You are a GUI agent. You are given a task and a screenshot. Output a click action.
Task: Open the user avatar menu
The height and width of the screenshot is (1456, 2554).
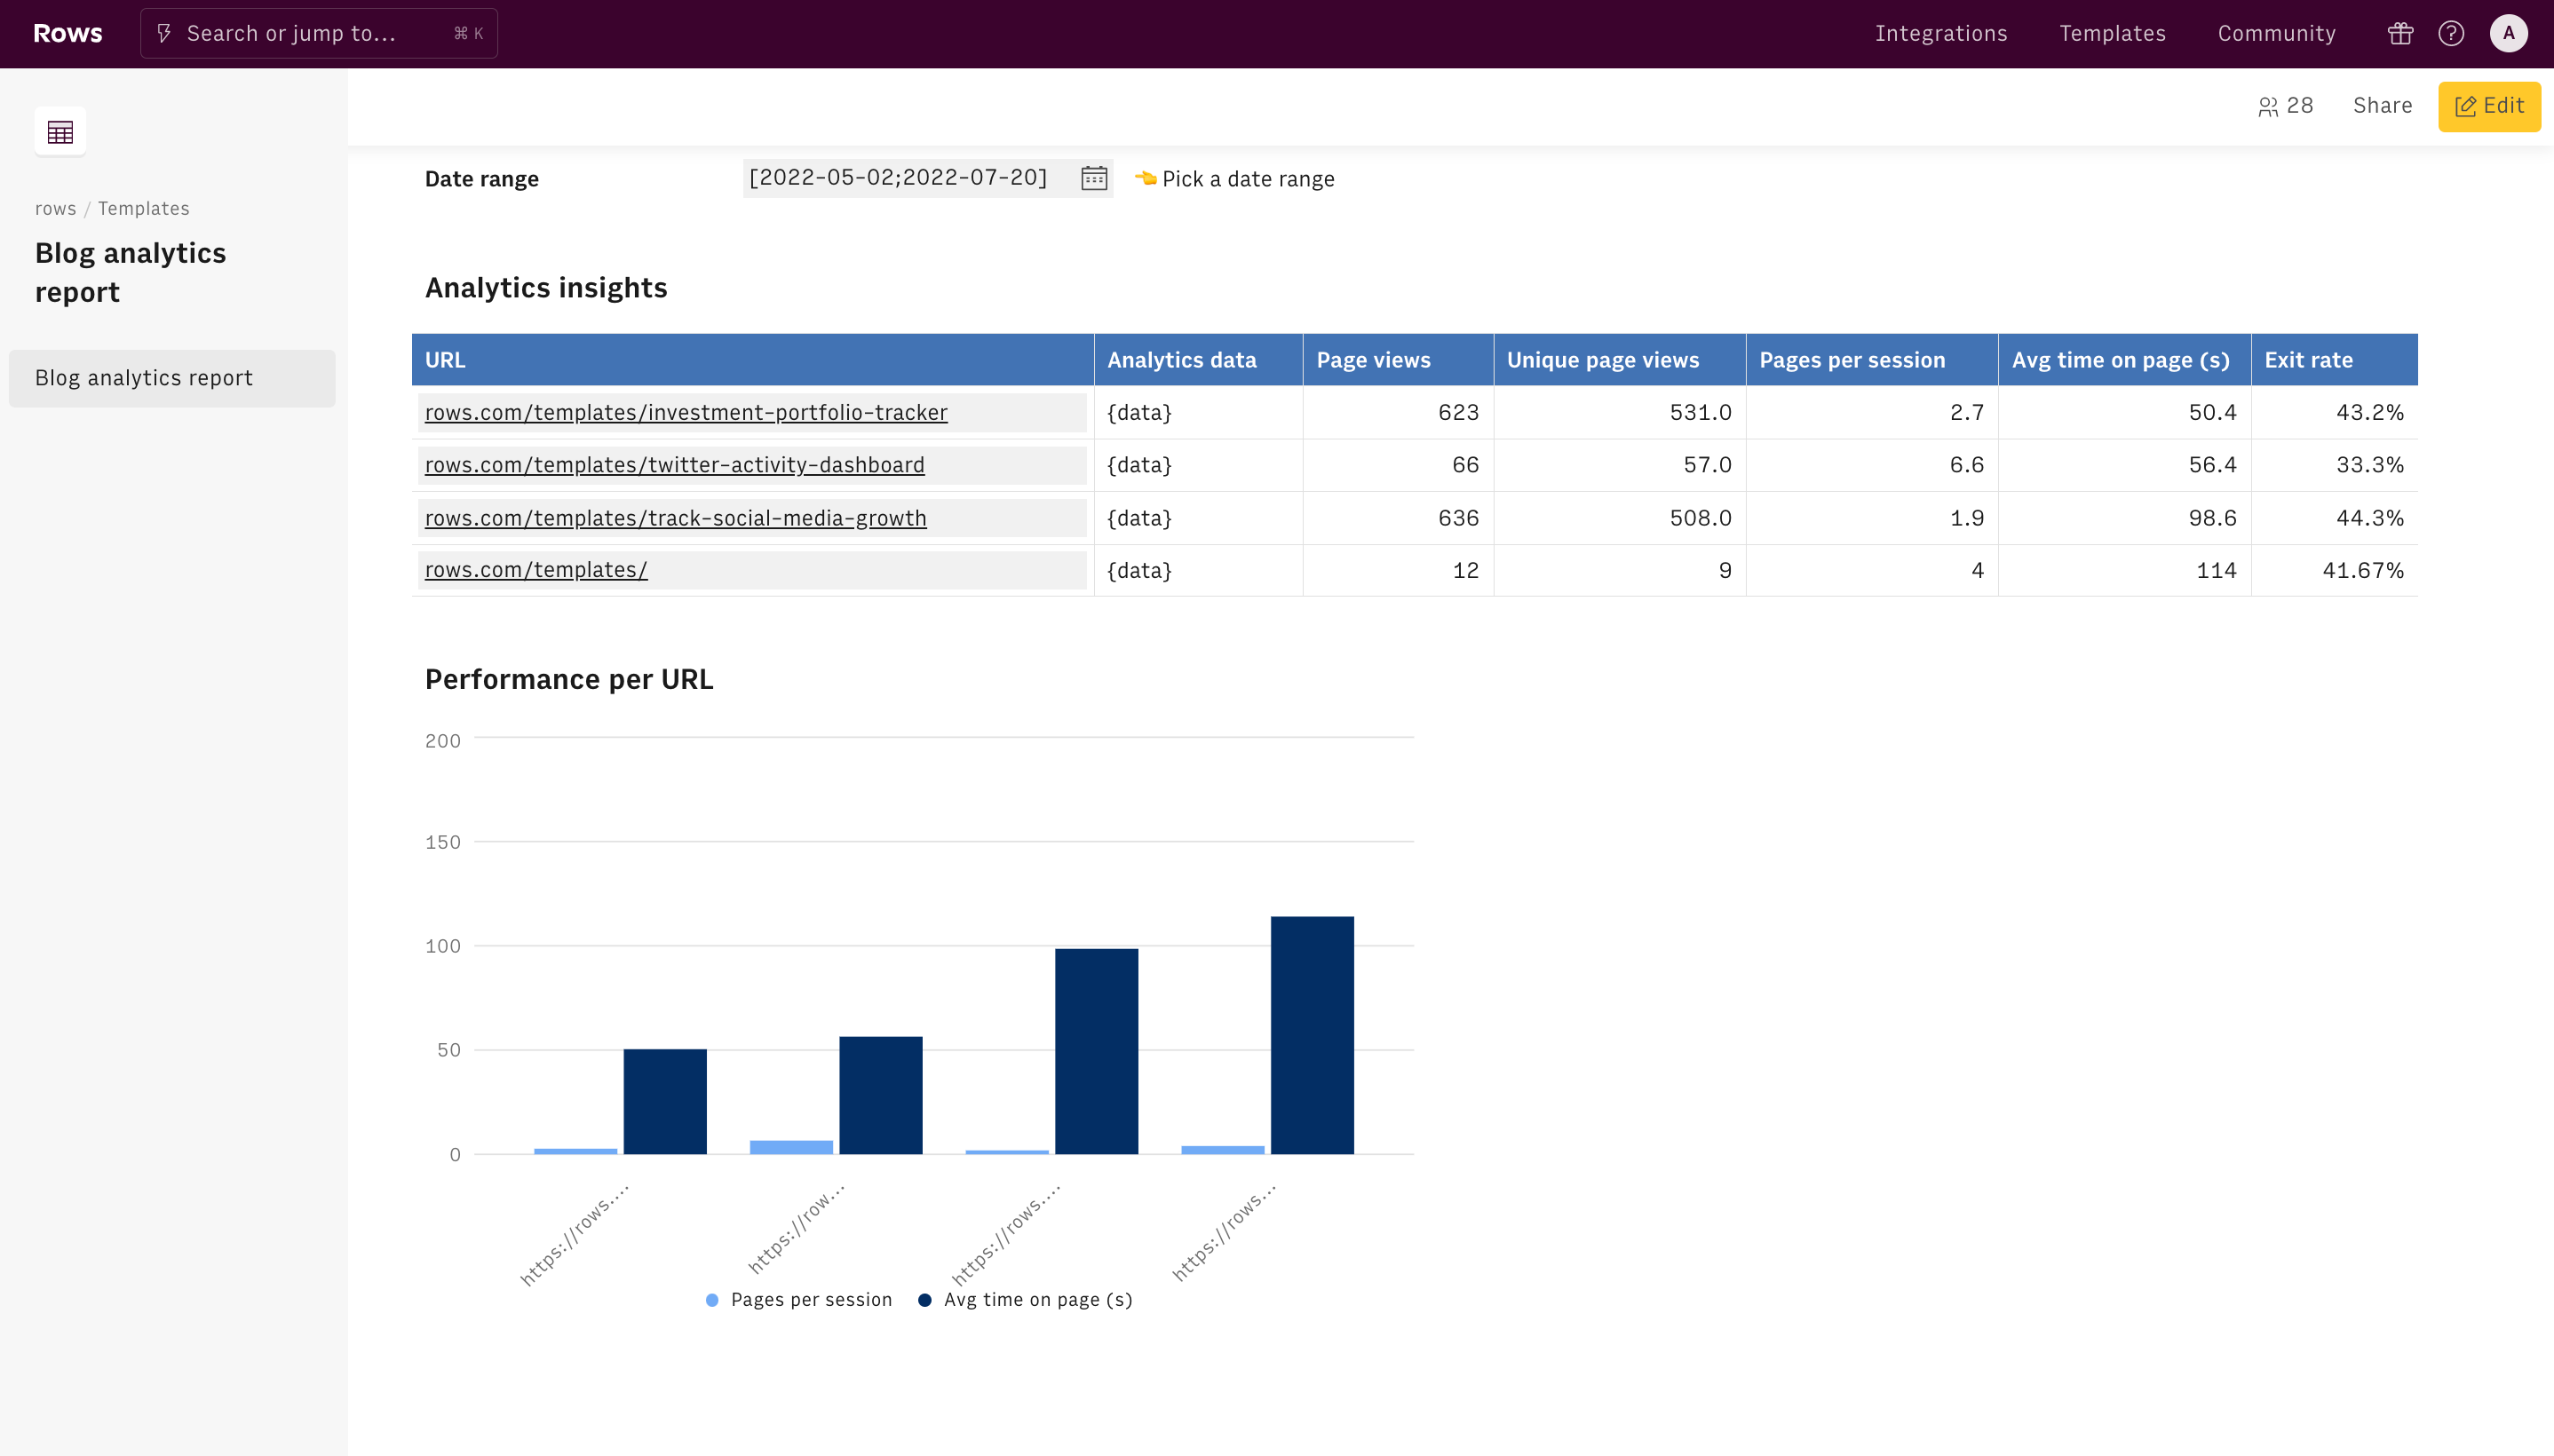coord(2508,34)
